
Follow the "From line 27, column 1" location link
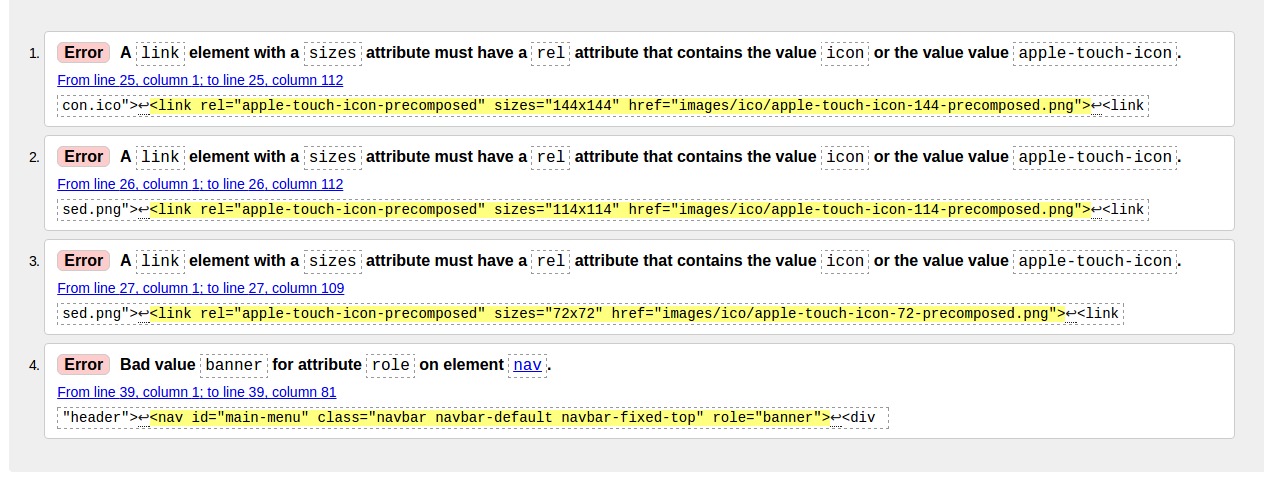[x=200, y=288]
